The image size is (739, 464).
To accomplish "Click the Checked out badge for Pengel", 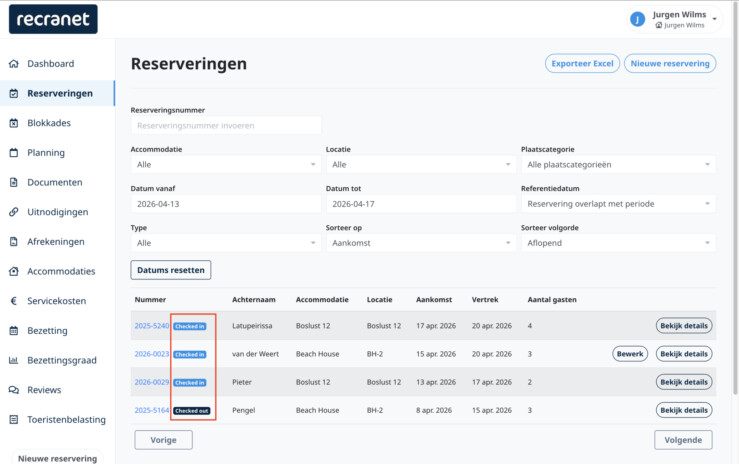I will point(192,411).
